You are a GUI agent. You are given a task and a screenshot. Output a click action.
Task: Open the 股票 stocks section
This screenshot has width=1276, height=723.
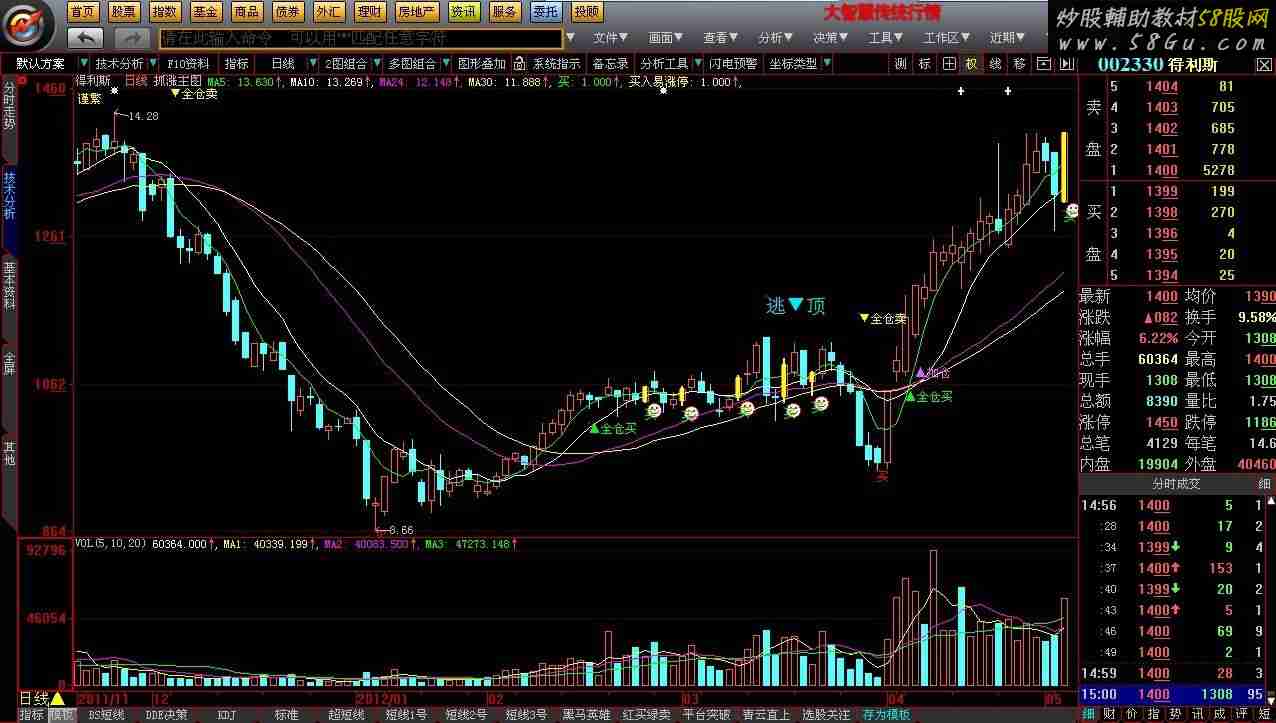tap(125, 12)
